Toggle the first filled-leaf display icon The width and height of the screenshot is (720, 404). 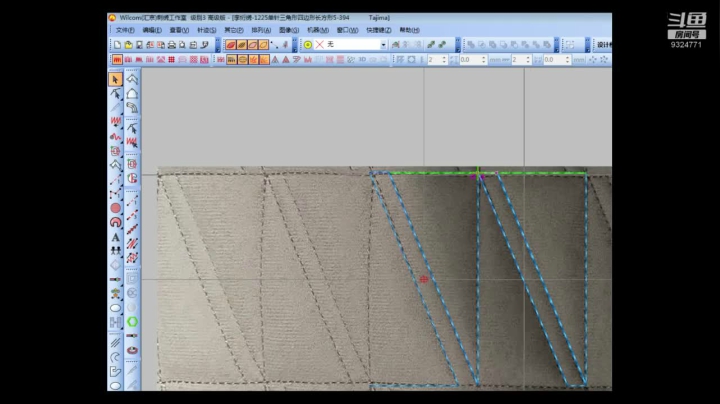[x=231, y=45]
